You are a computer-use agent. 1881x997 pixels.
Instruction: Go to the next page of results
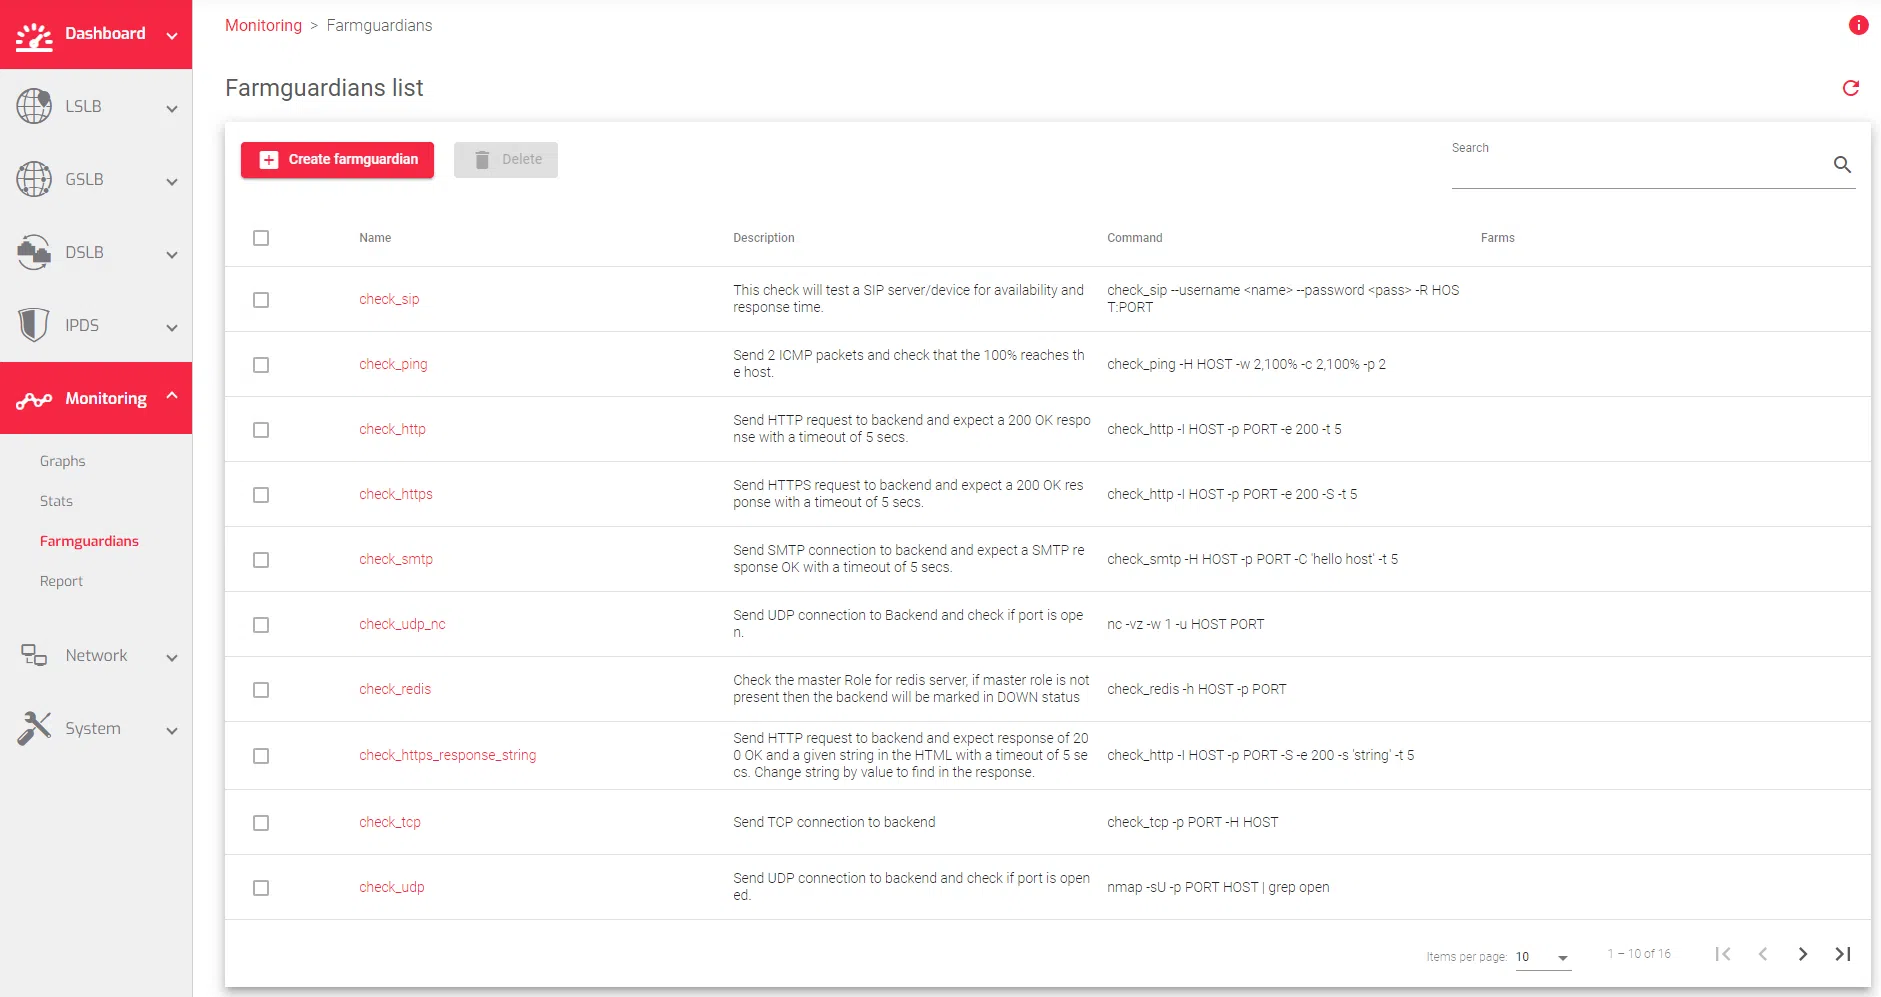tap(1802, 954)
